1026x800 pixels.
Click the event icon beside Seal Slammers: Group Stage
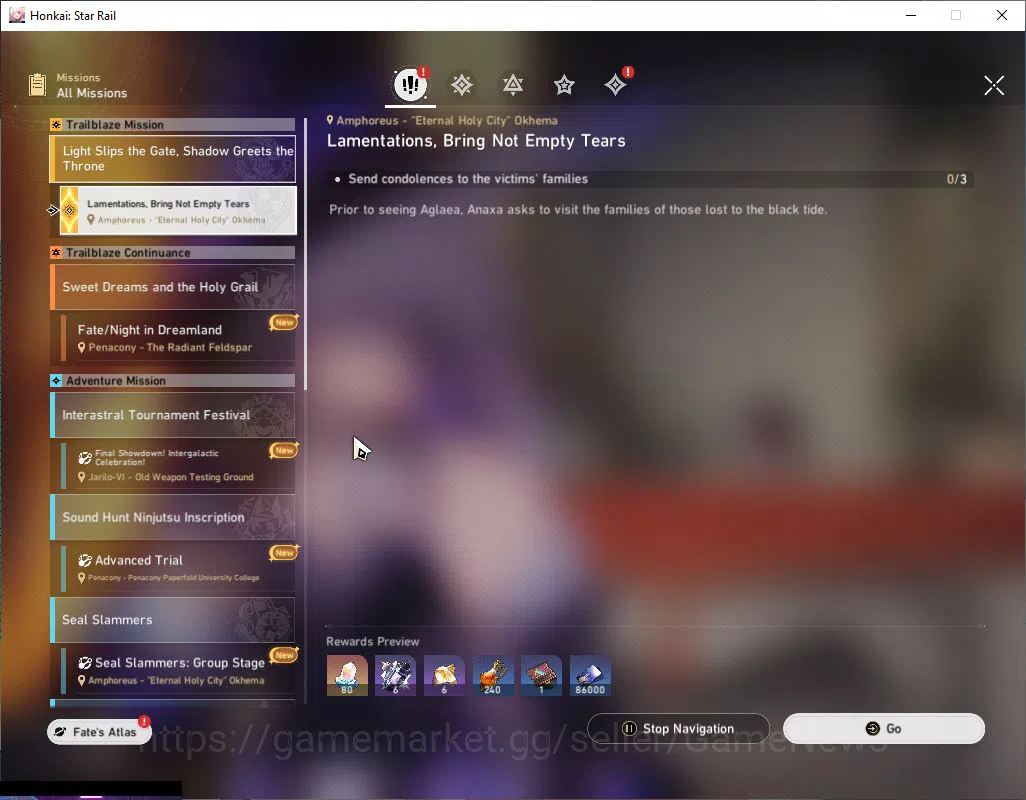pos(85,663)
